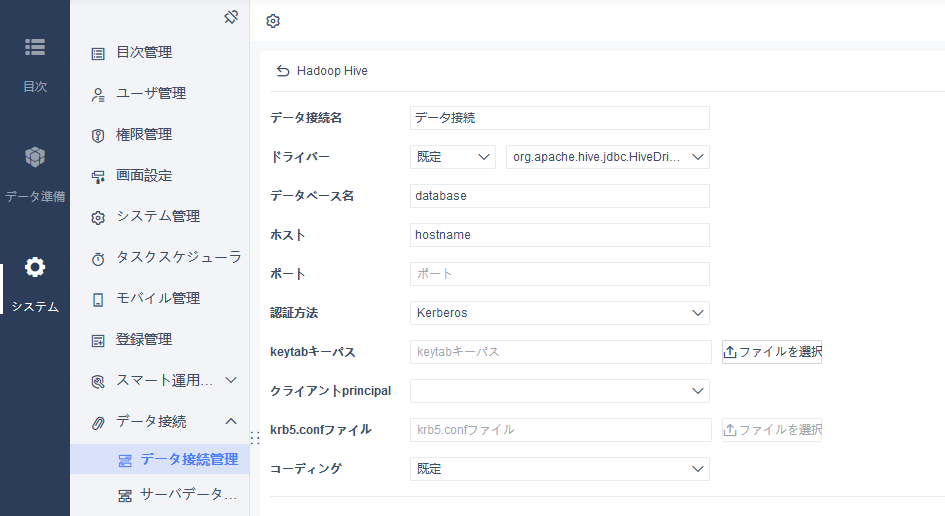Open the データ準備 cube icon
Image resolution: width=945 pixels, height=516 pixels.
pos(35,157)
